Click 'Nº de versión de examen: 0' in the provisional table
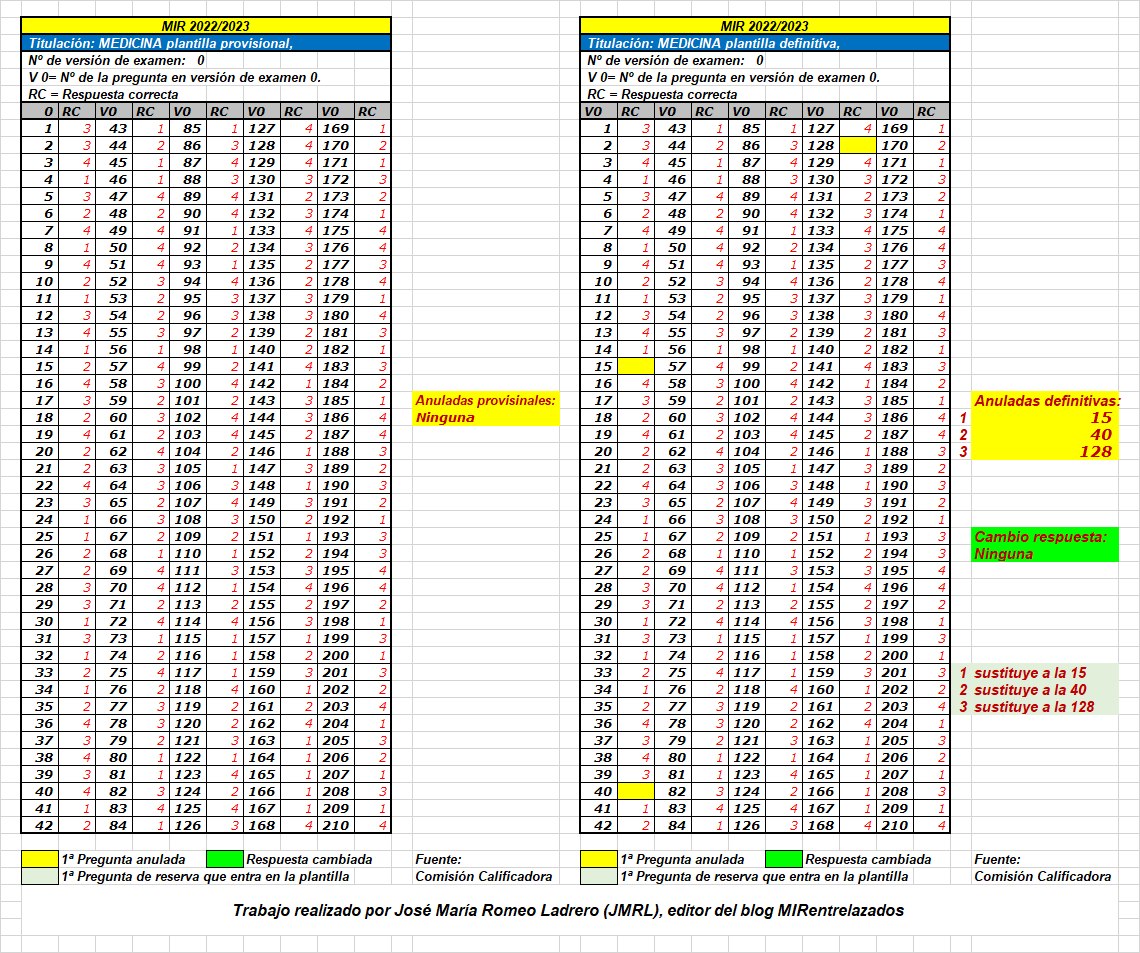1140x953 pixels. (116, 60)
